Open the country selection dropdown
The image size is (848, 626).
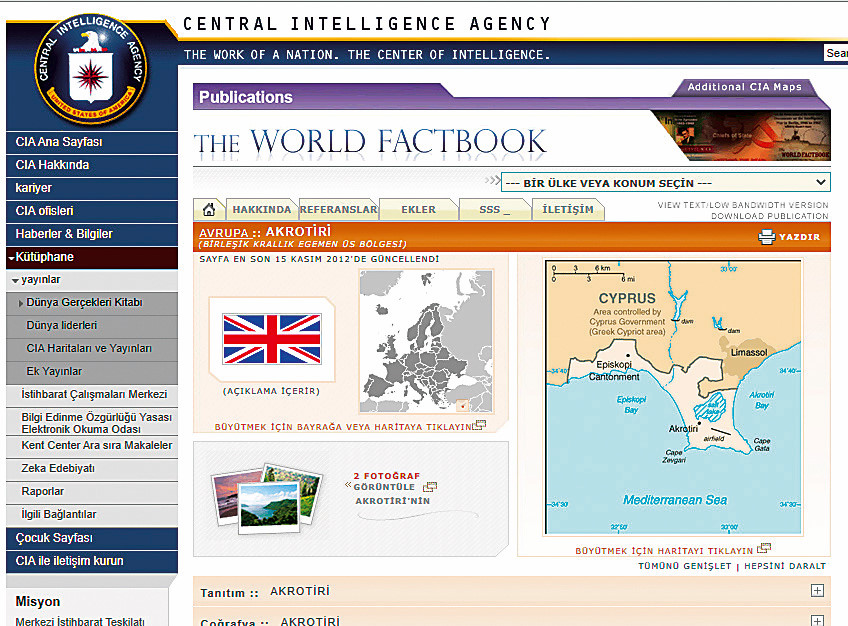pos(665,183)
